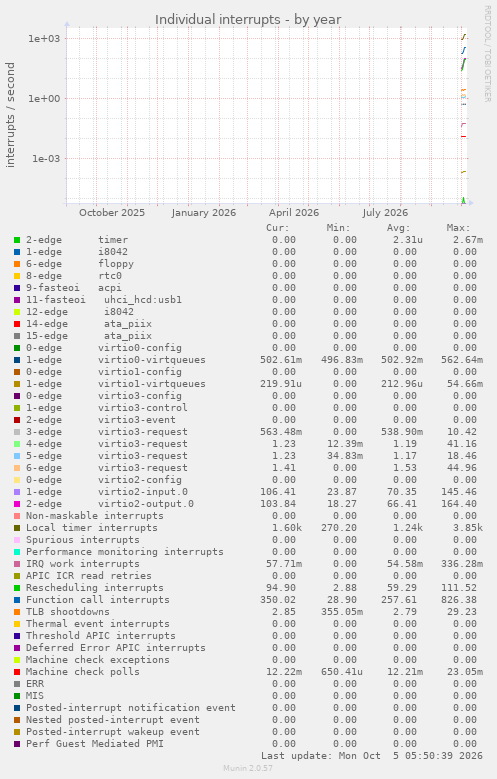Screen dimensions: 497x779
Task: Click the "1e+00" y-axis label
Action: point(44,99)
